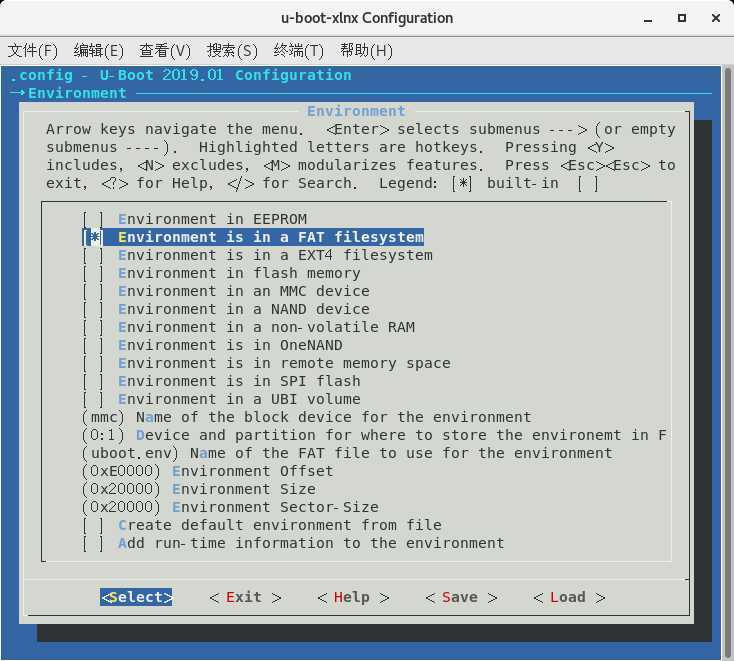Toggle Environment in a non-volatile RAM
Screen dimensions: 734x661
point(249,327)
